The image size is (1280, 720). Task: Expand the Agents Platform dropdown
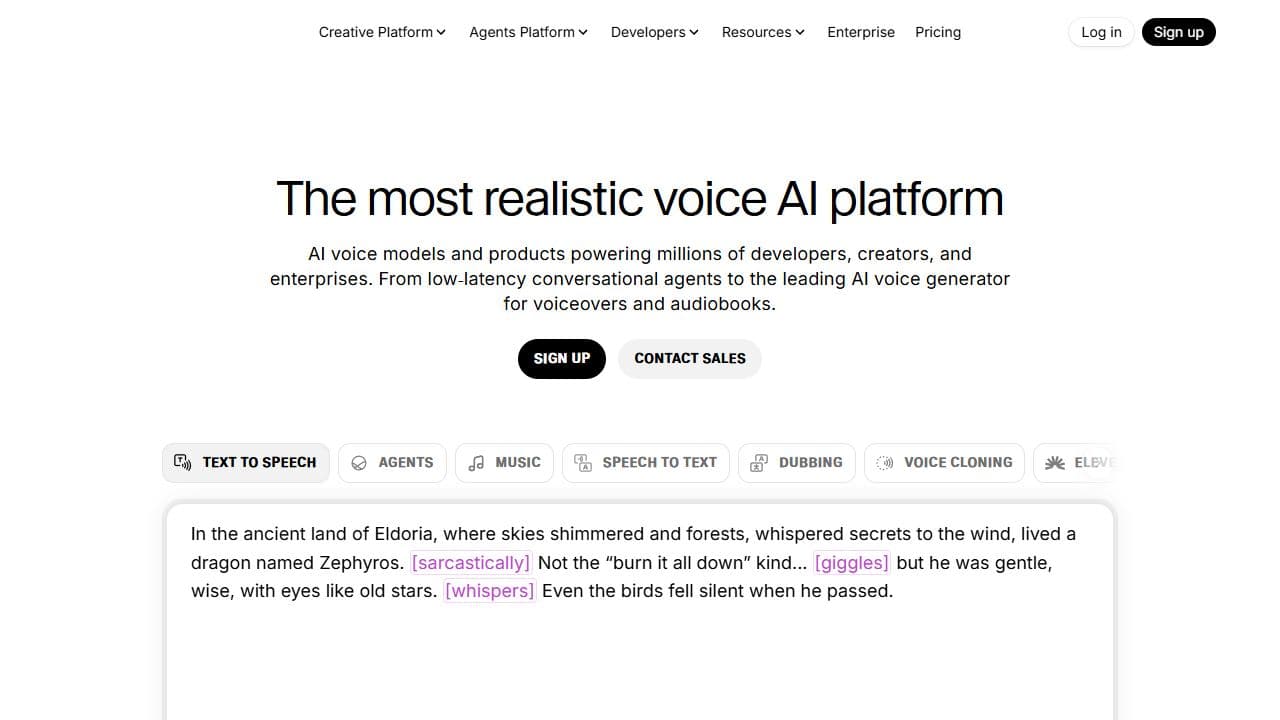pyautogui.click(x=528, y=32)
